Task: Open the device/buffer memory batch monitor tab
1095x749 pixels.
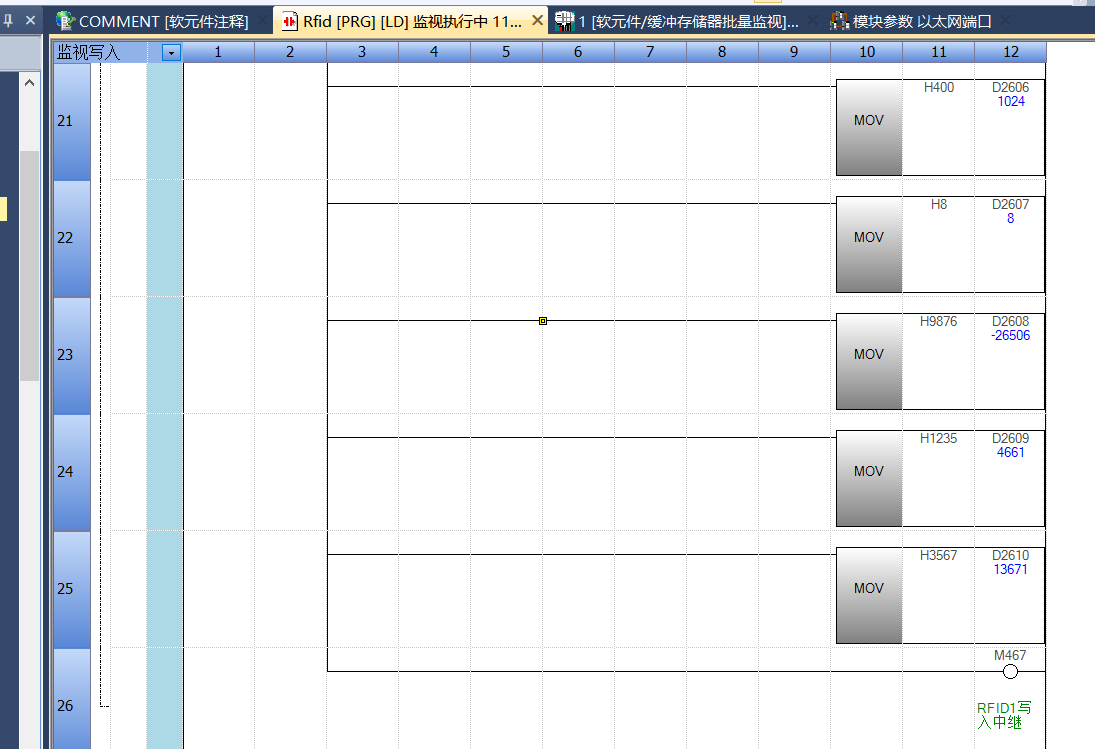Action: click(x=688, y=21)
